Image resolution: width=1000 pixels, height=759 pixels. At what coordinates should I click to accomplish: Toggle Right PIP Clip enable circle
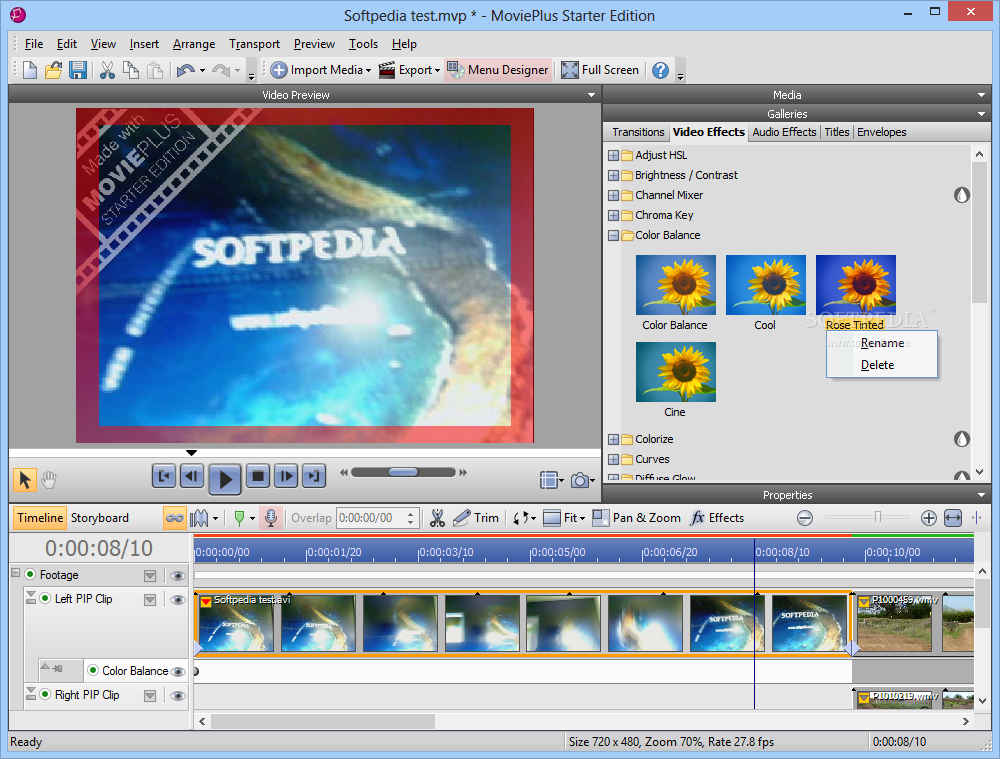tap(45, 694)
